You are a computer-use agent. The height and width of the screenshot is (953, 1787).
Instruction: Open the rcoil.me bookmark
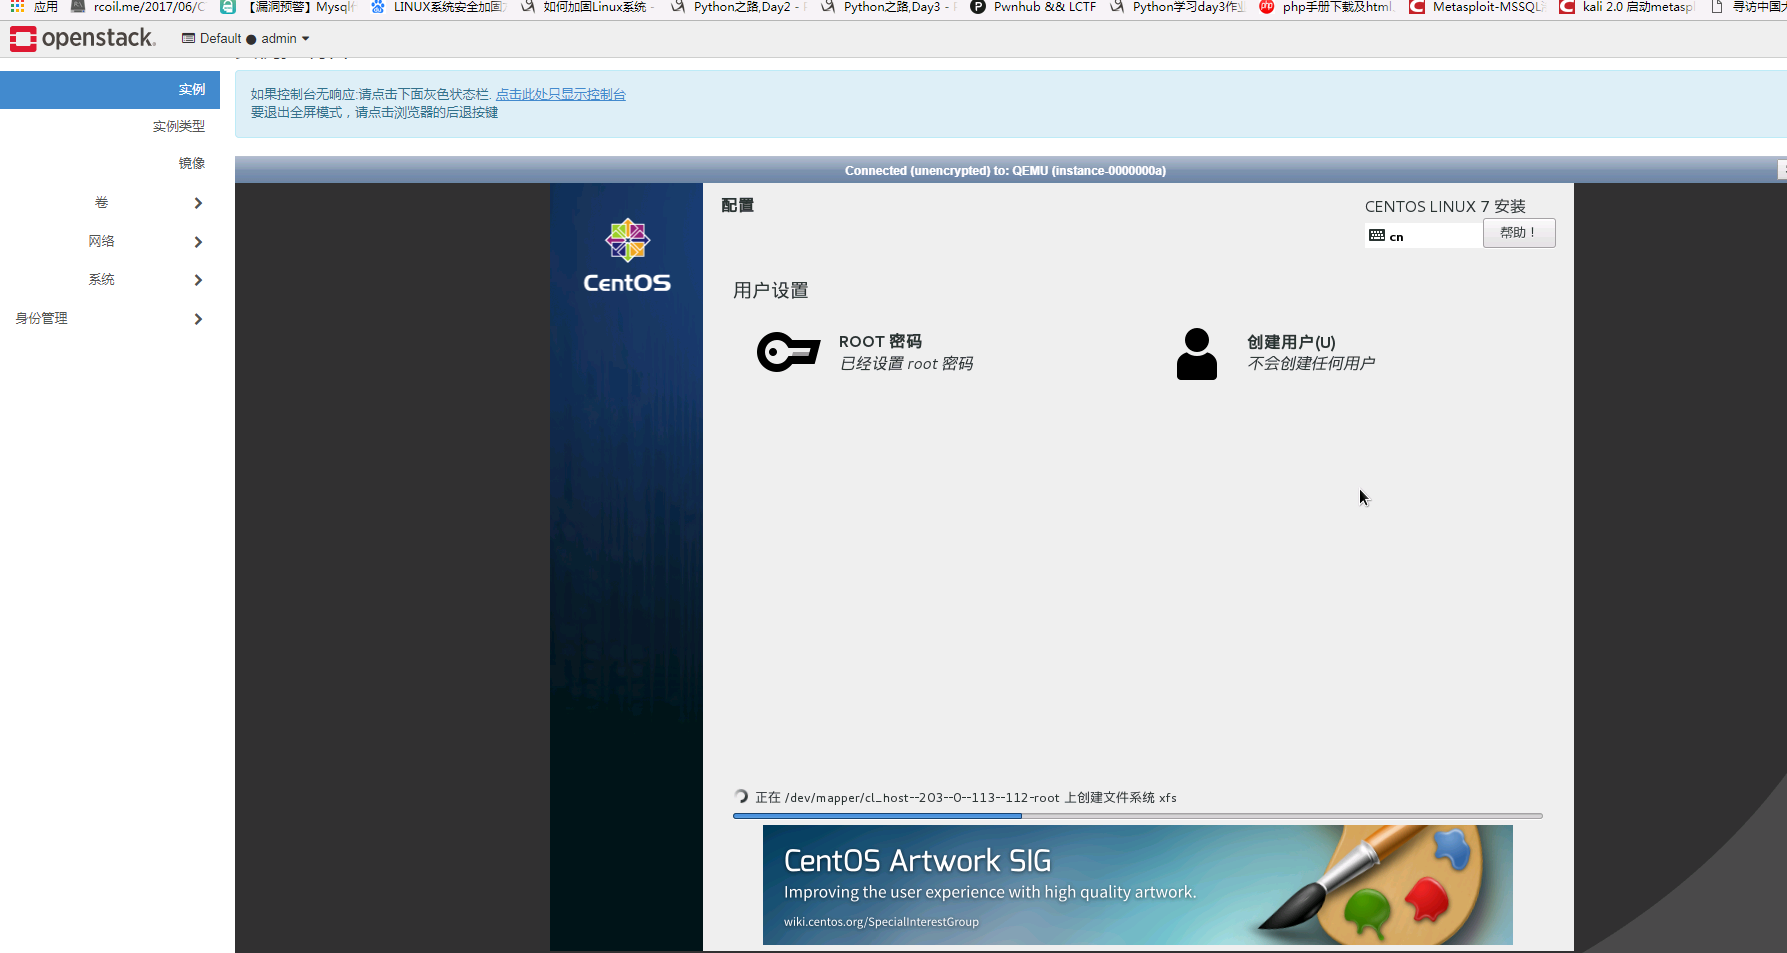click(x=138, y=7)
